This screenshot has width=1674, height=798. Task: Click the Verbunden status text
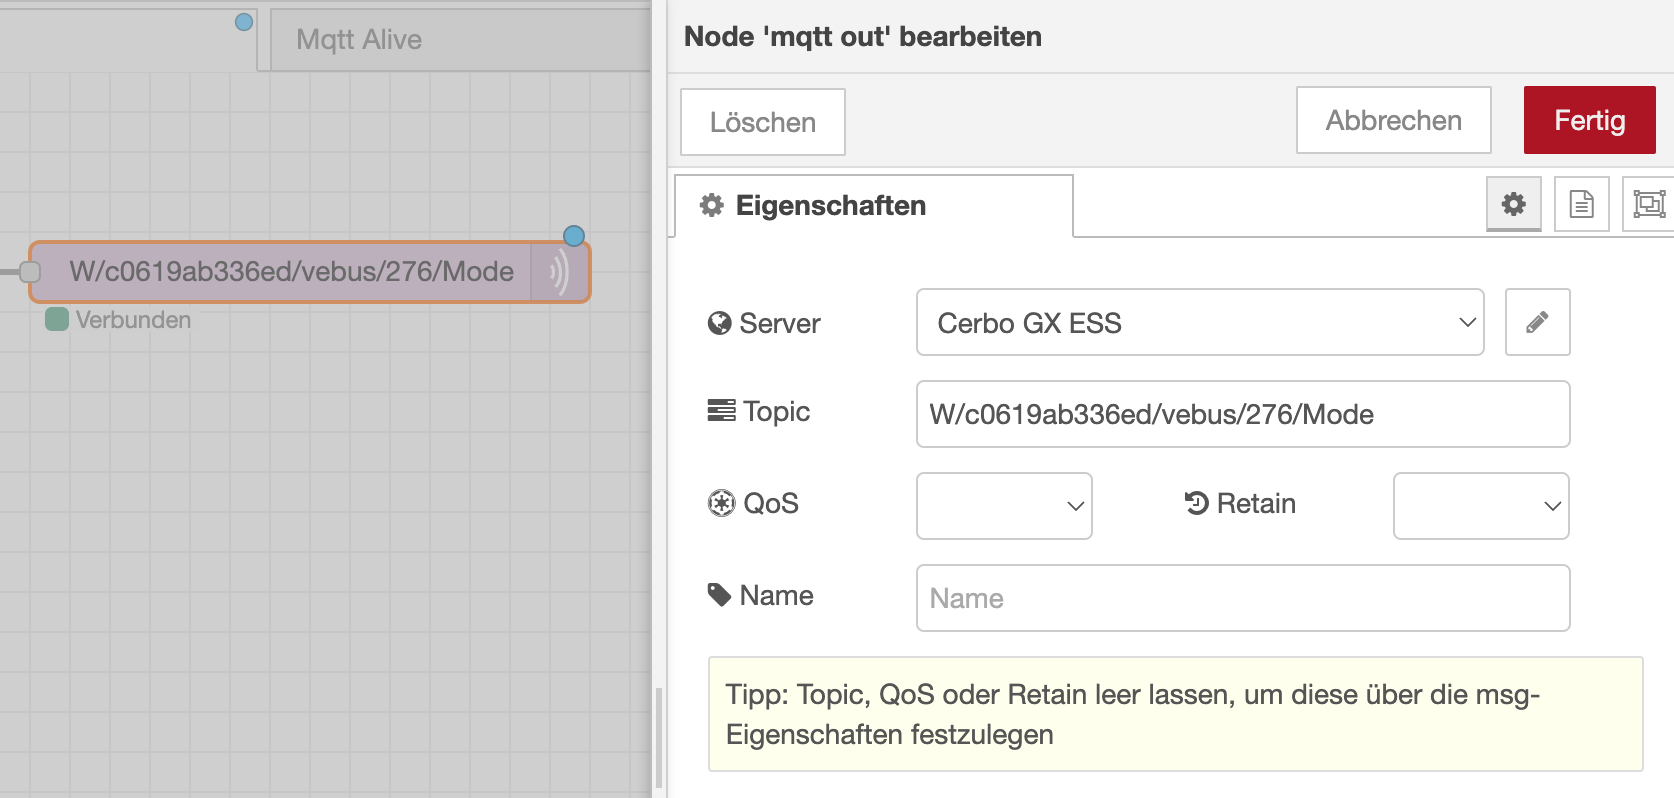click(x=133, y=320)
